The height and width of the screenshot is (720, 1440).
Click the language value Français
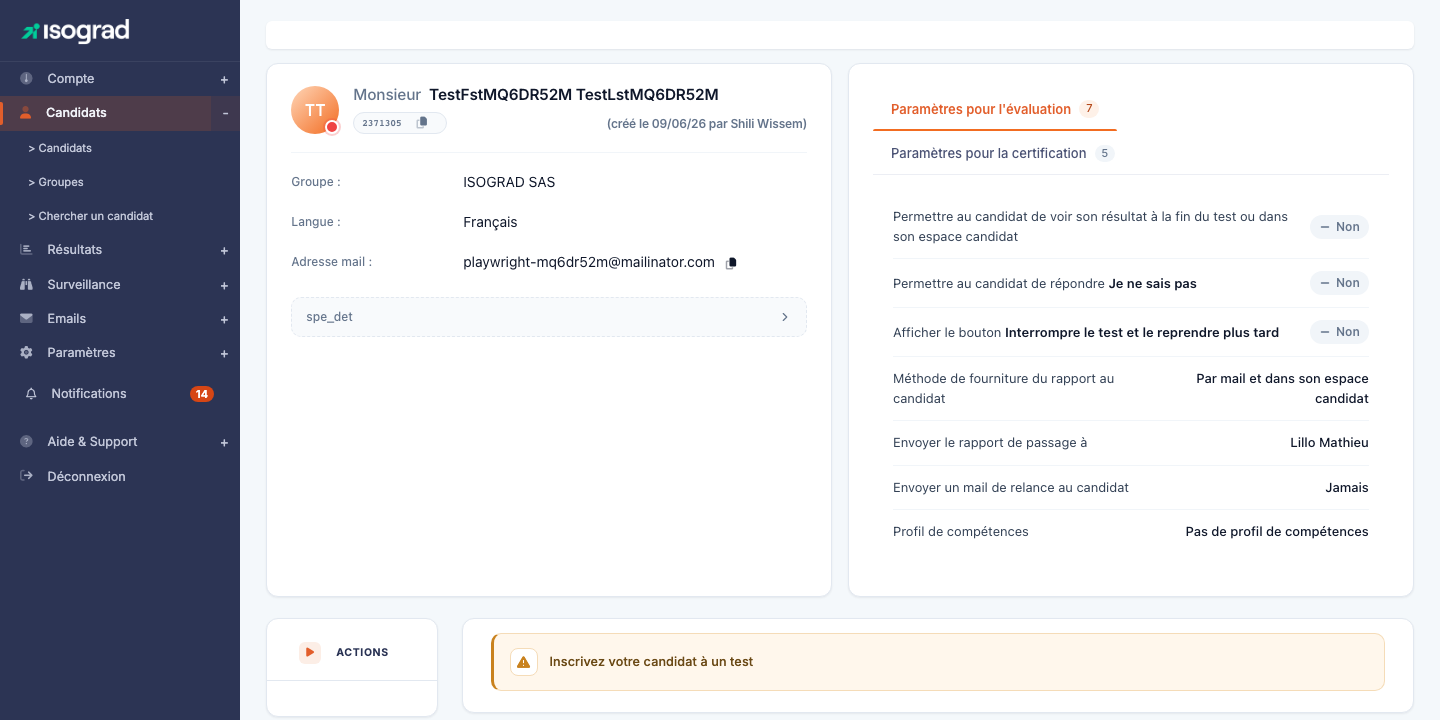coord(490,223)
